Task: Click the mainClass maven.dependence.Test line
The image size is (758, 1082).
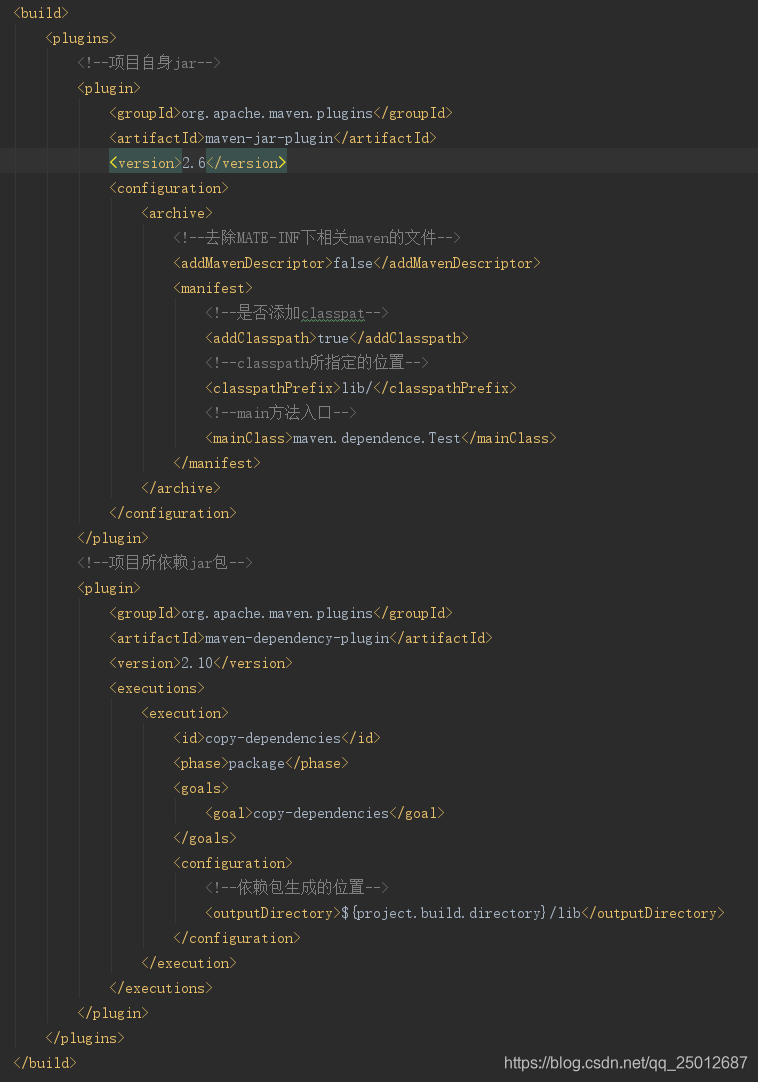Action: [381, 438]
